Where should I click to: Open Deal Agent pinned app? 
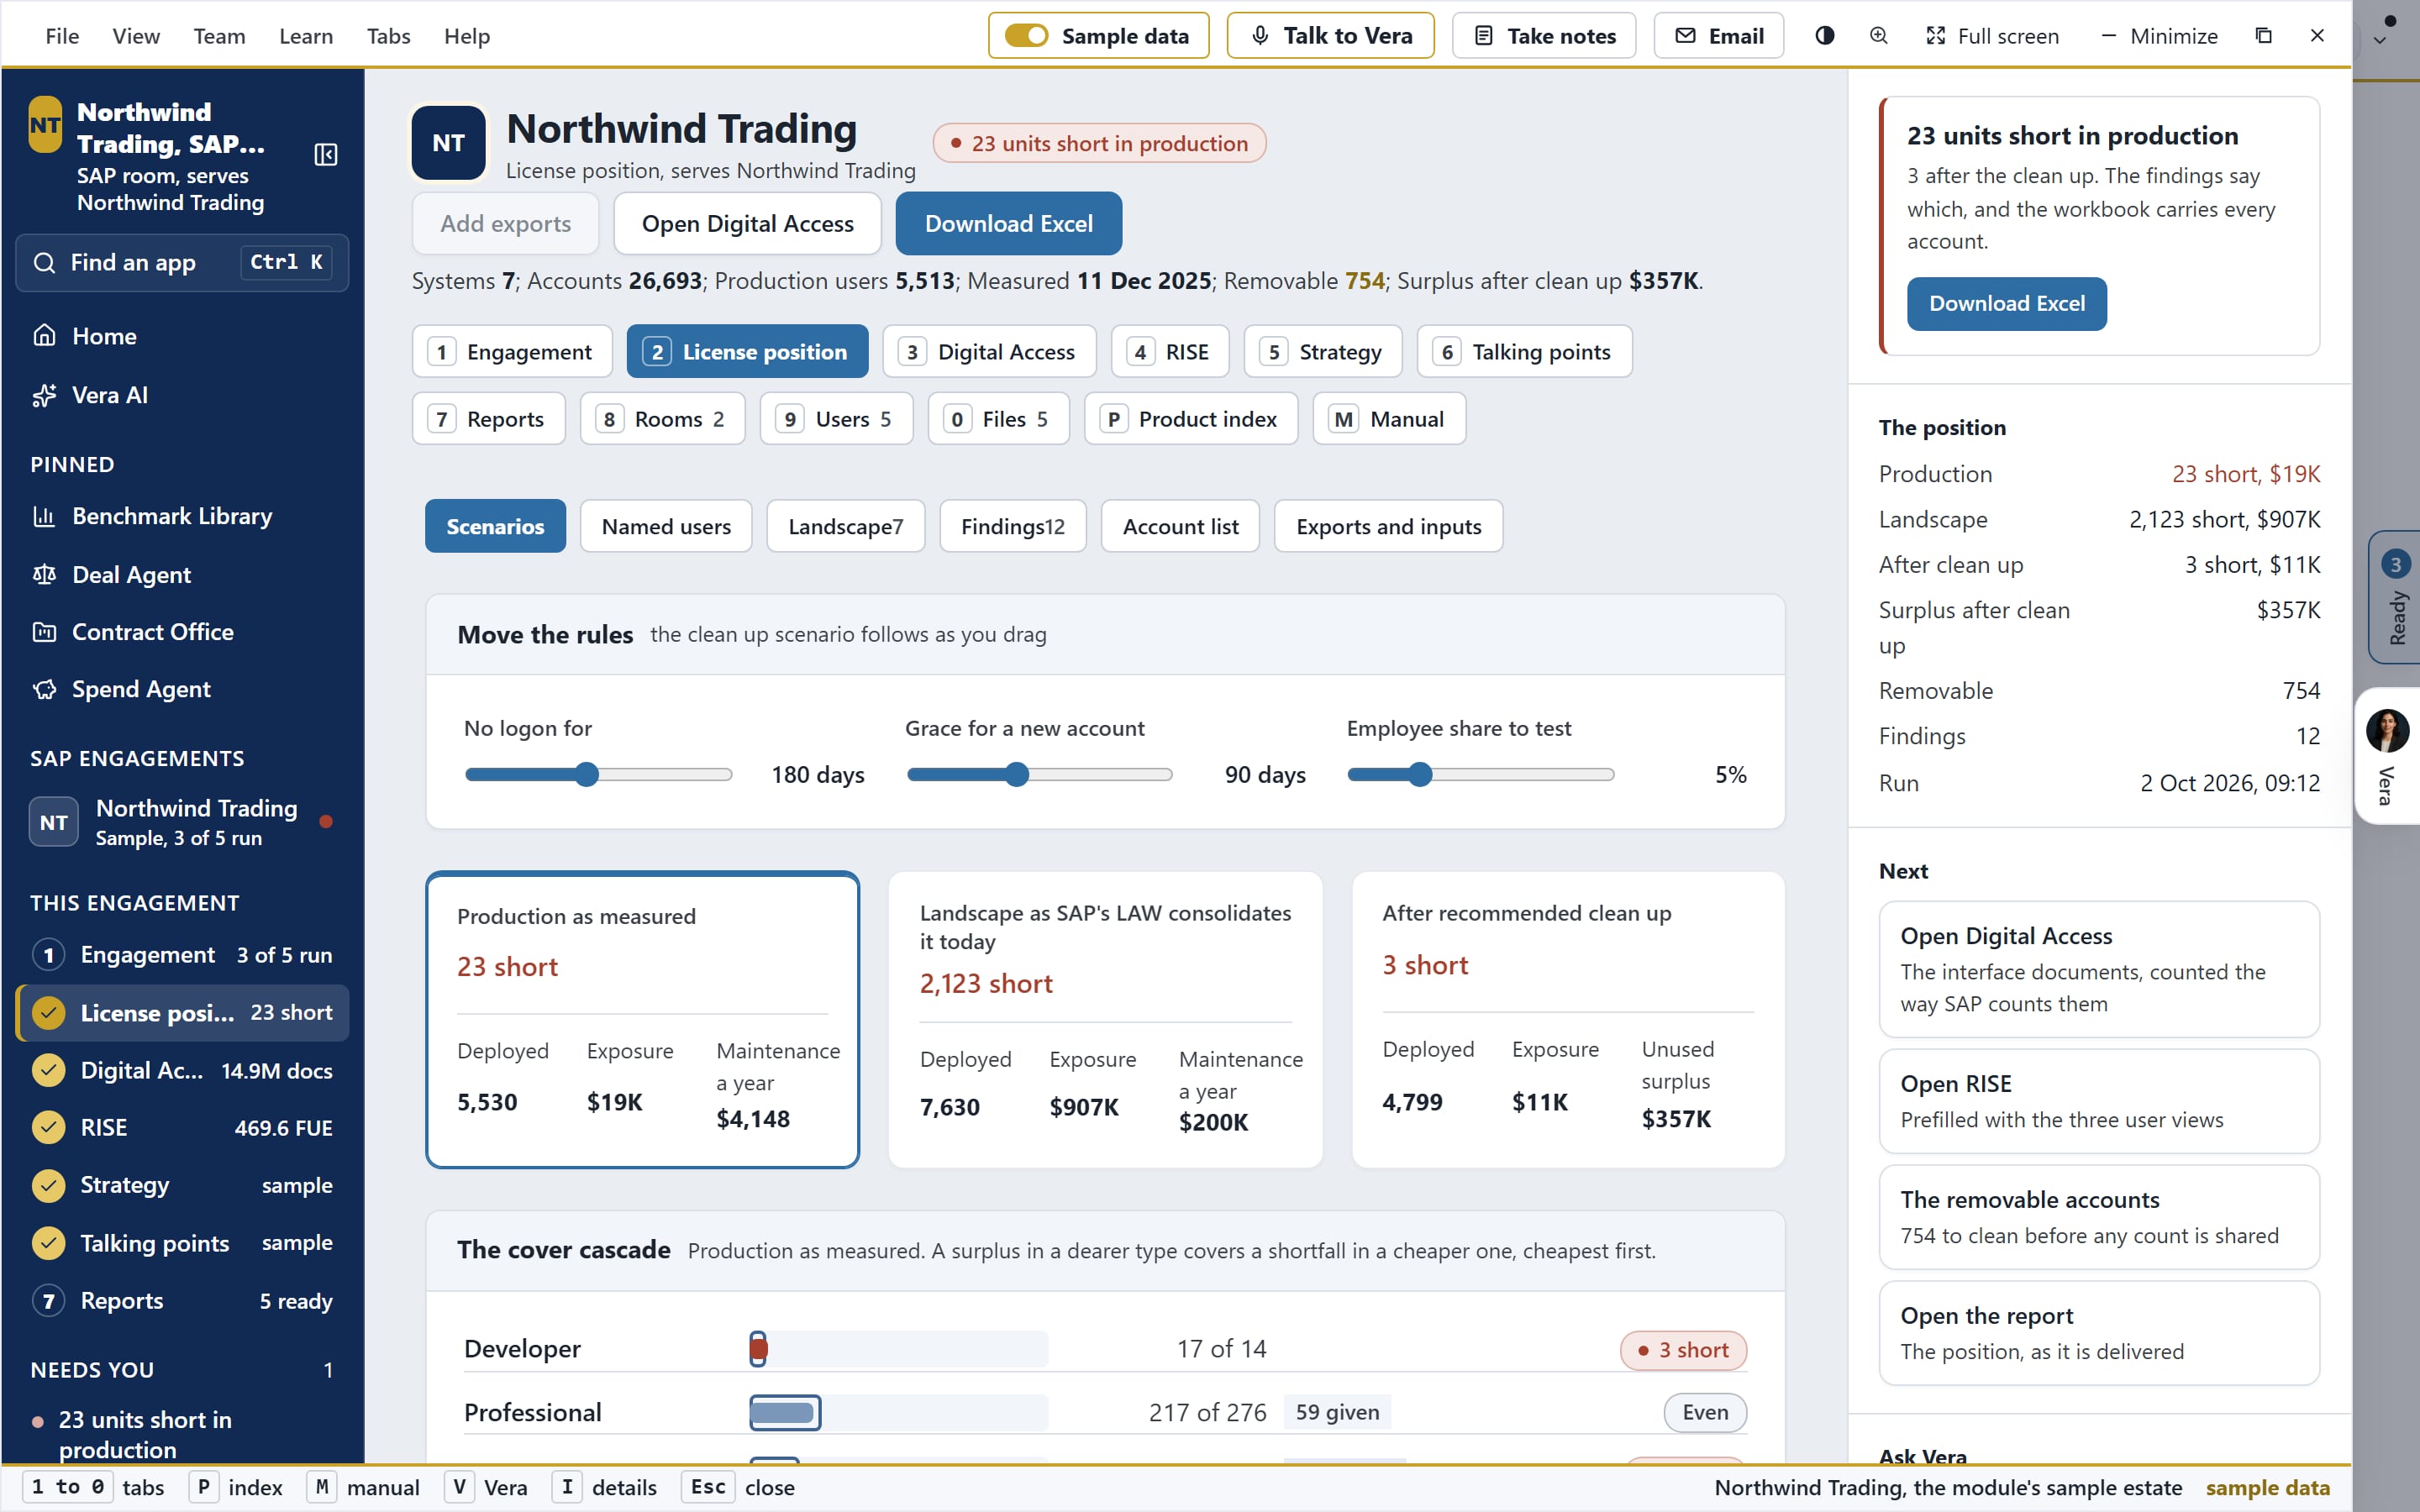point(182,575)
